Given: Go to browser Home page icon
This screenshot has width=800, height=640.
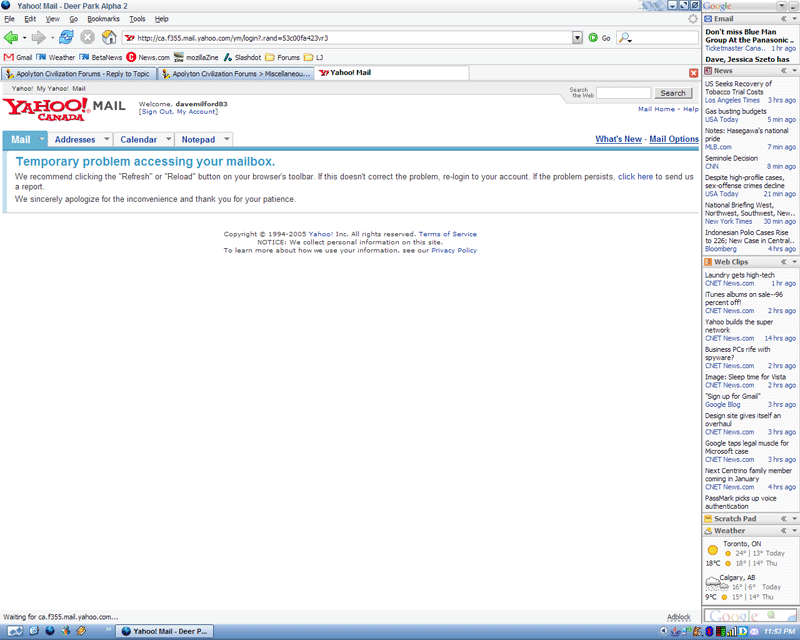Looking at the screenshot, I should pyautogui.click(x=109, y=37).
